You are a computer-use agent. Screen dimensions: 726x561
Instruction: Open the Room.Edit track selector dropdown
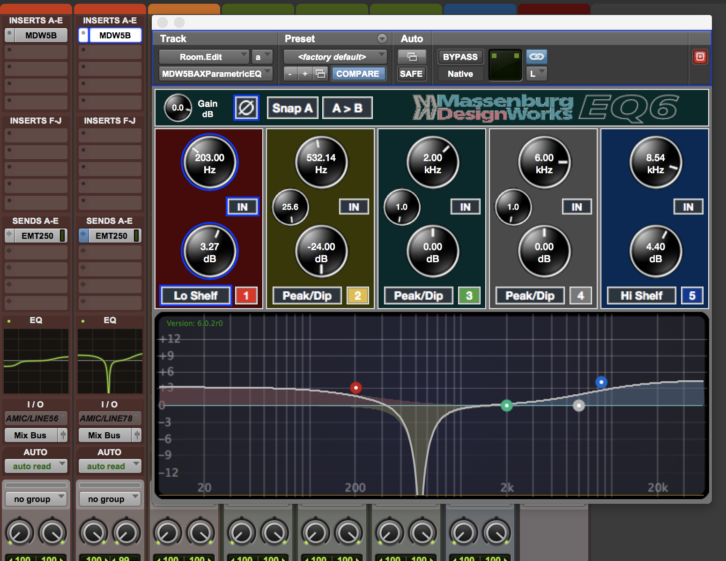[204, 57]
